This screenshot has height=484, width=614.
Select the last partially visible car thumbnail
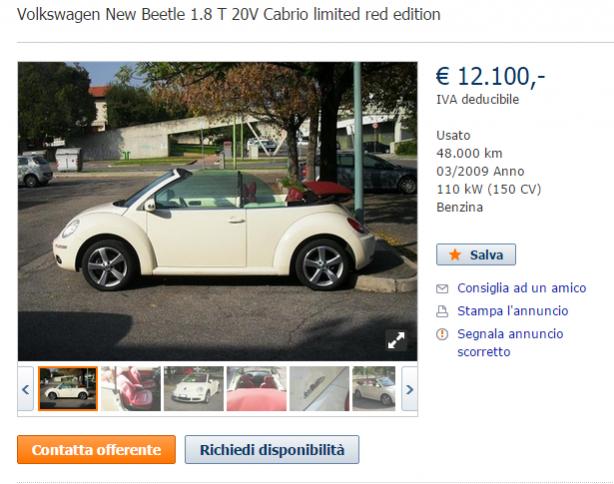click(x=374, y=388)
